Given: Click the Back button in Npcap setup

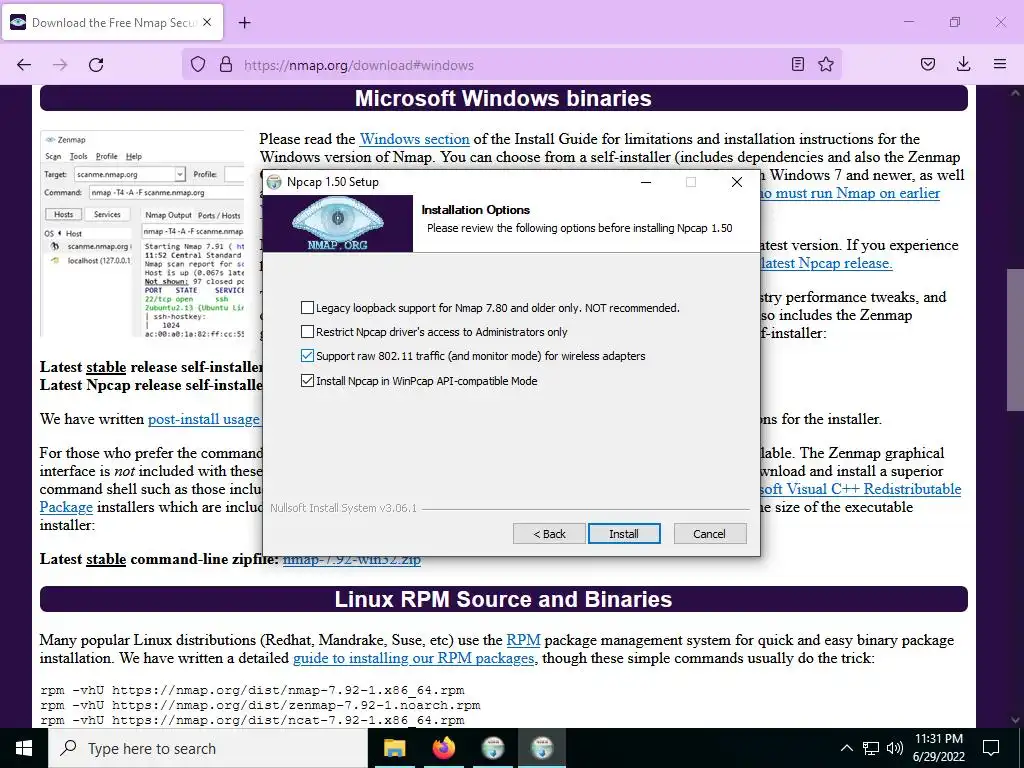Looking at the screenshot, I should [549, 534].
